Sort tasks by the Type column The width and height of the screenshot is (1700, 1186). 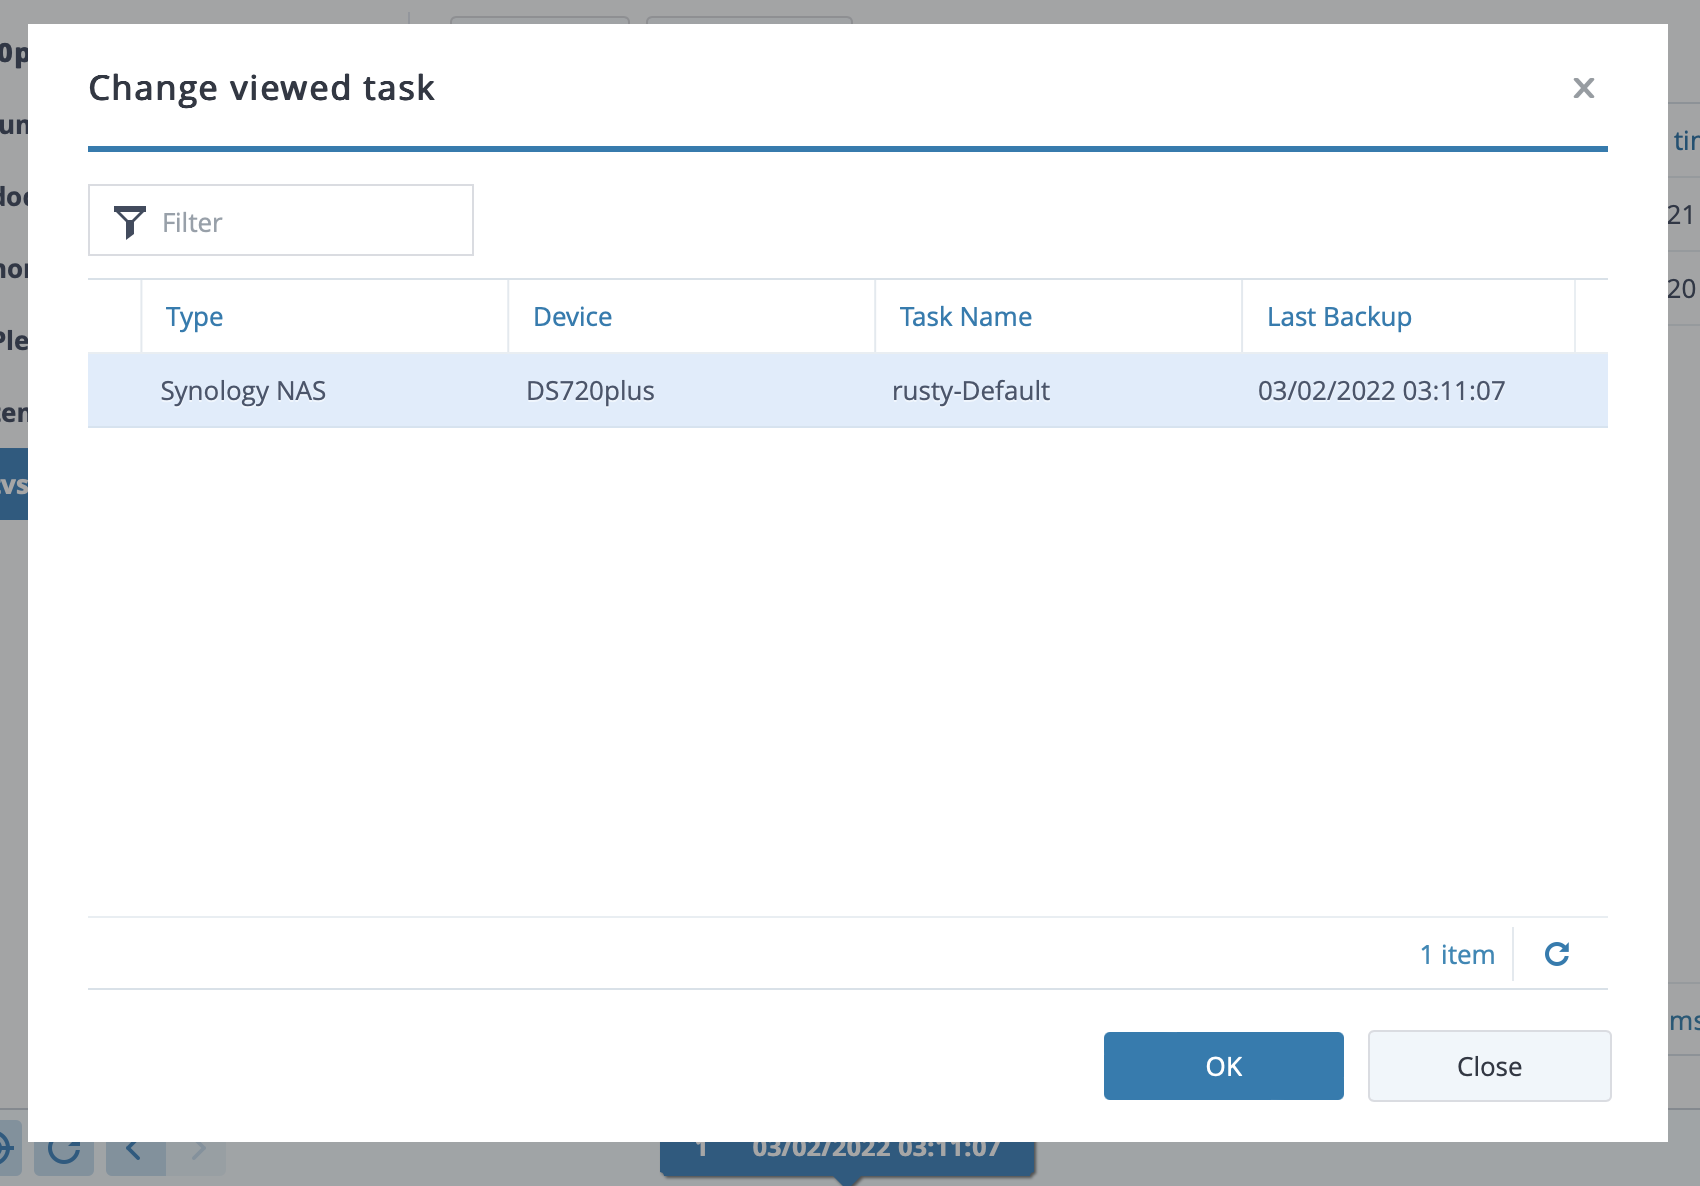(194, 316)
